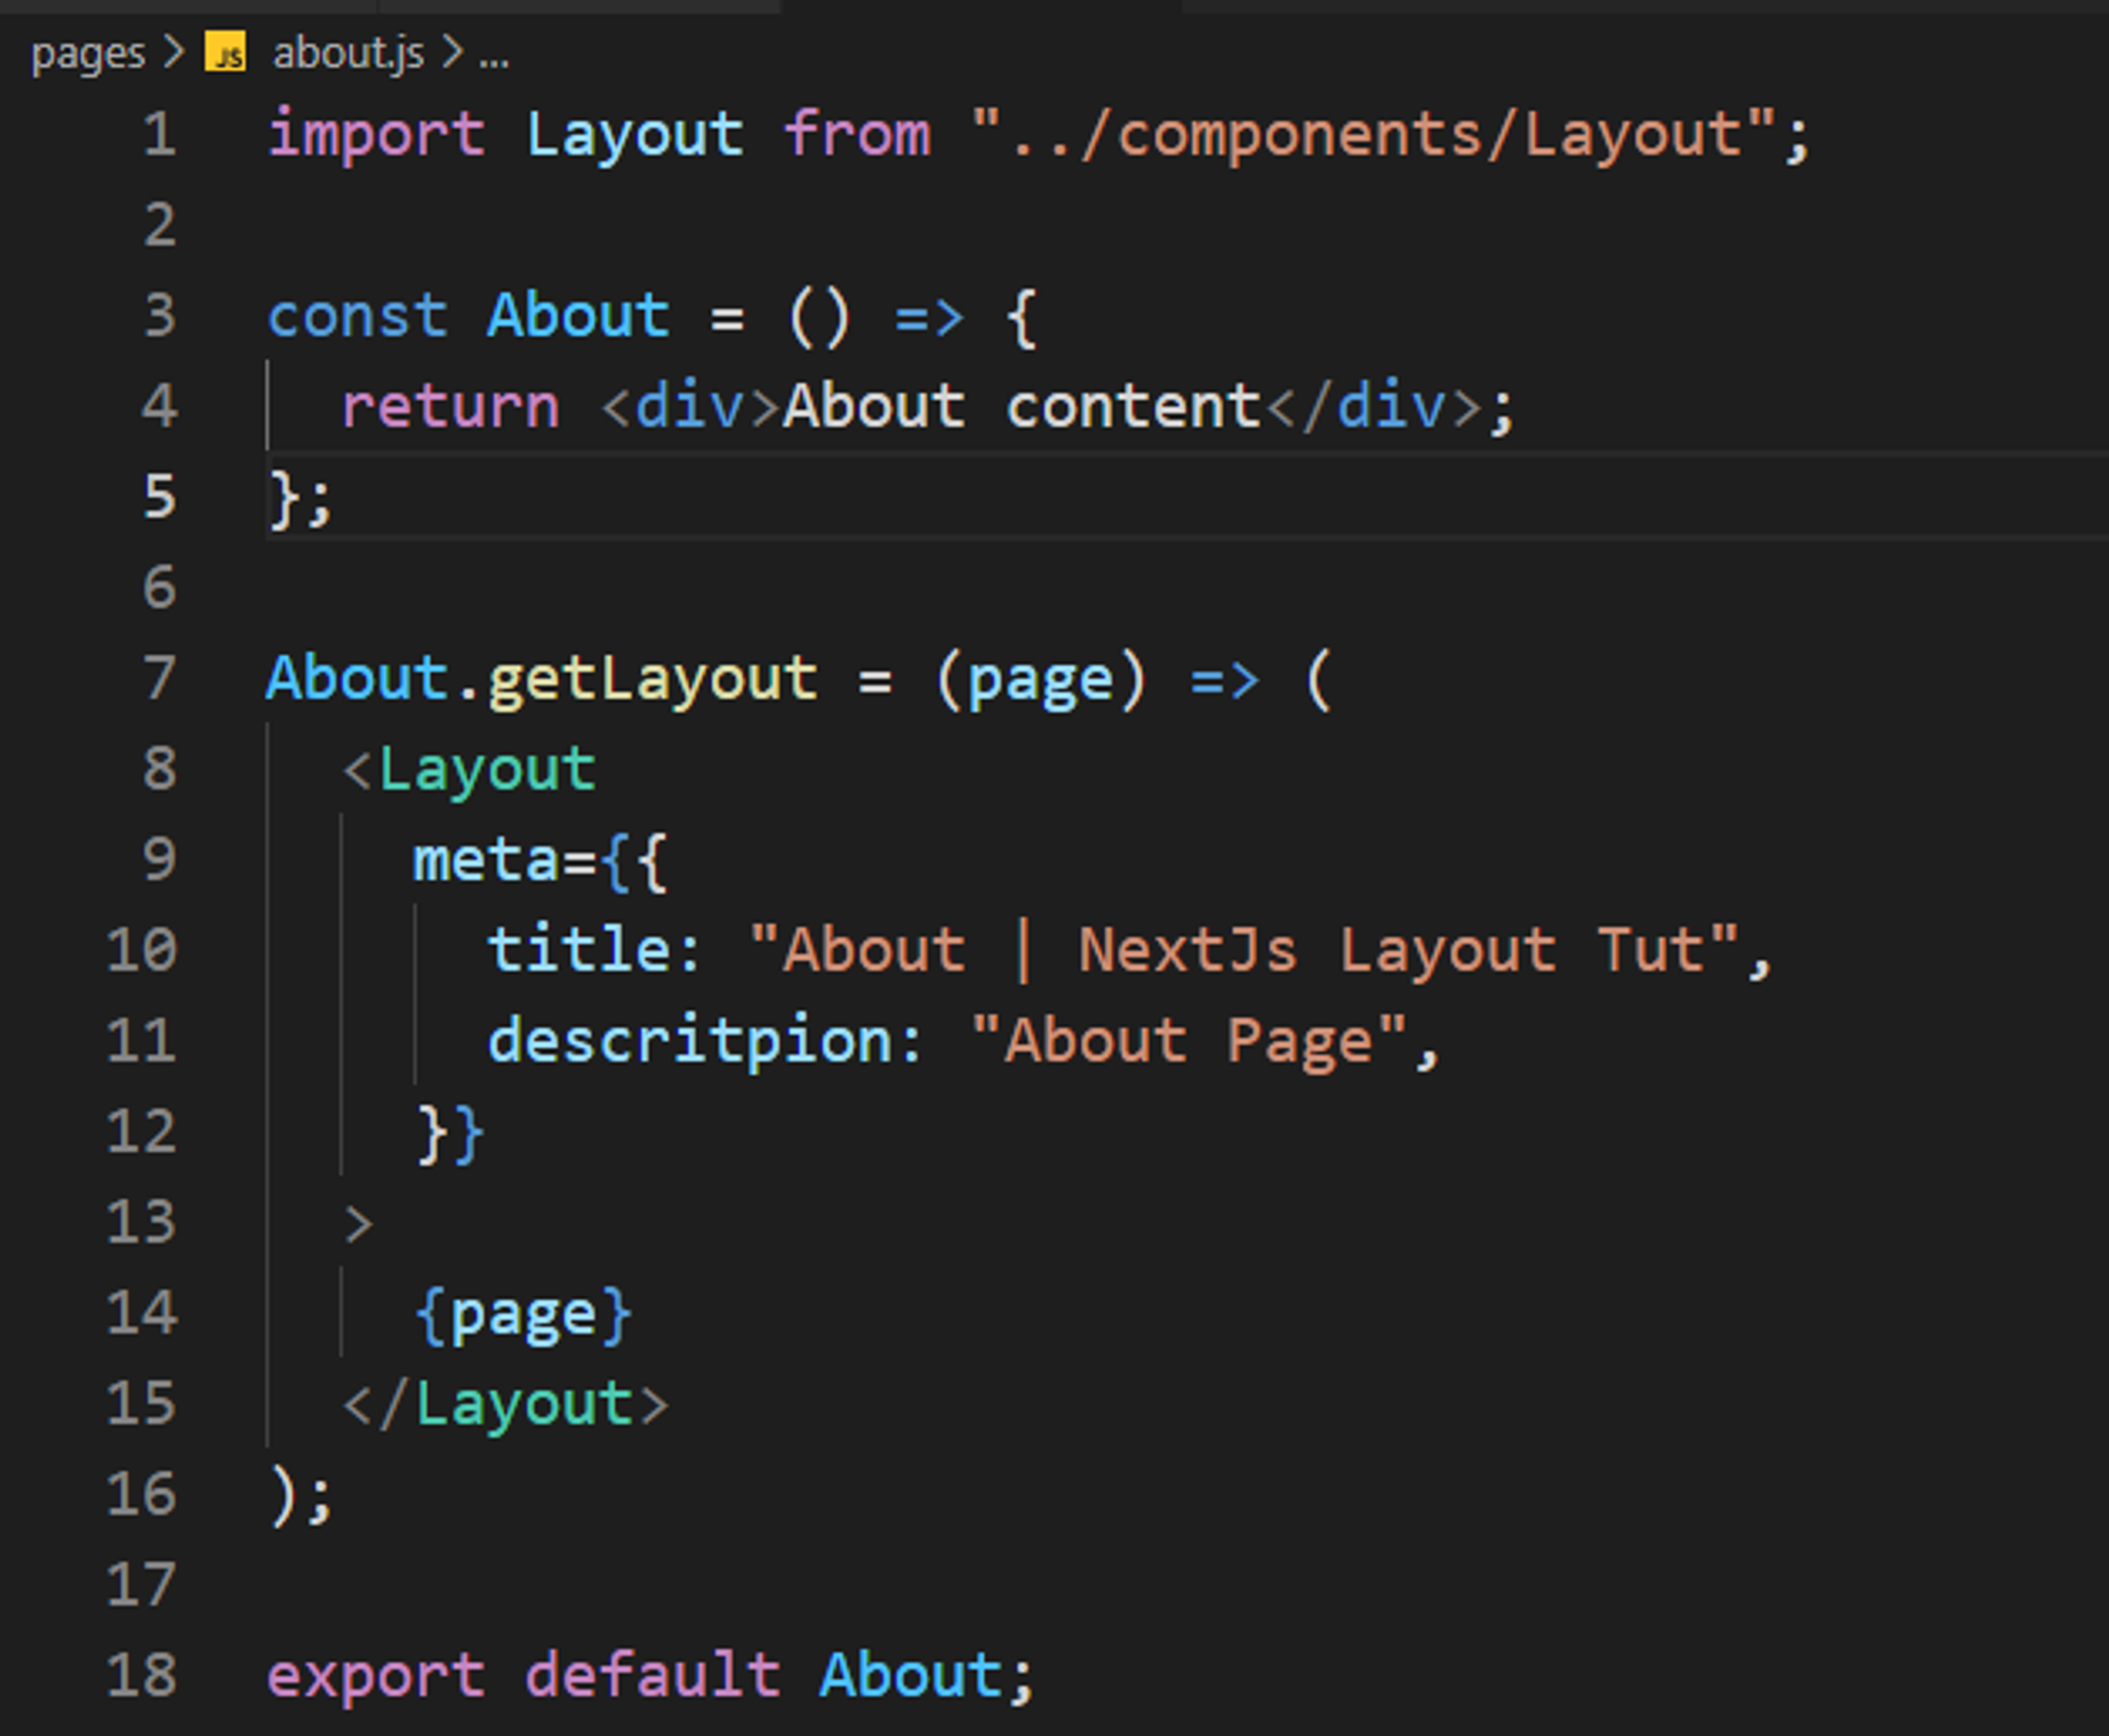Click the highlighted line number 5
The width and height of the screenshot is (2109, 1736).
pos(160,496)
